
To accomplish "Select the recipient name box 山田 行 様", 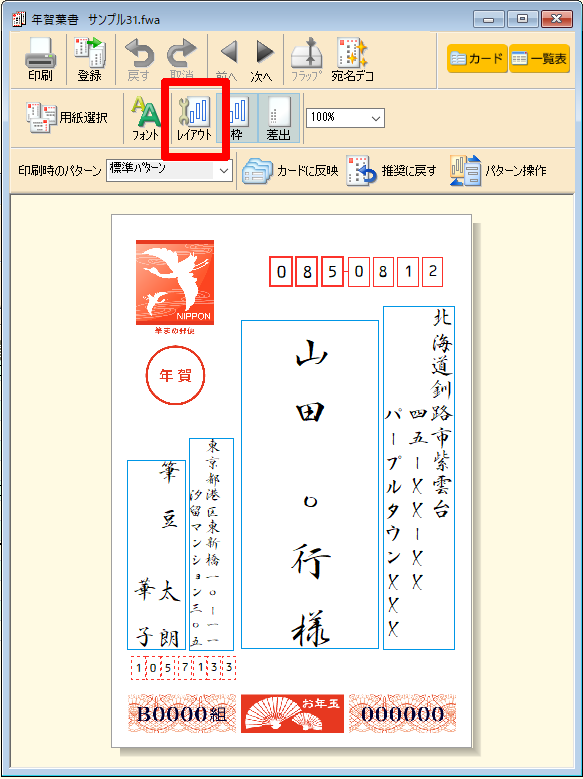I will 310,484.
